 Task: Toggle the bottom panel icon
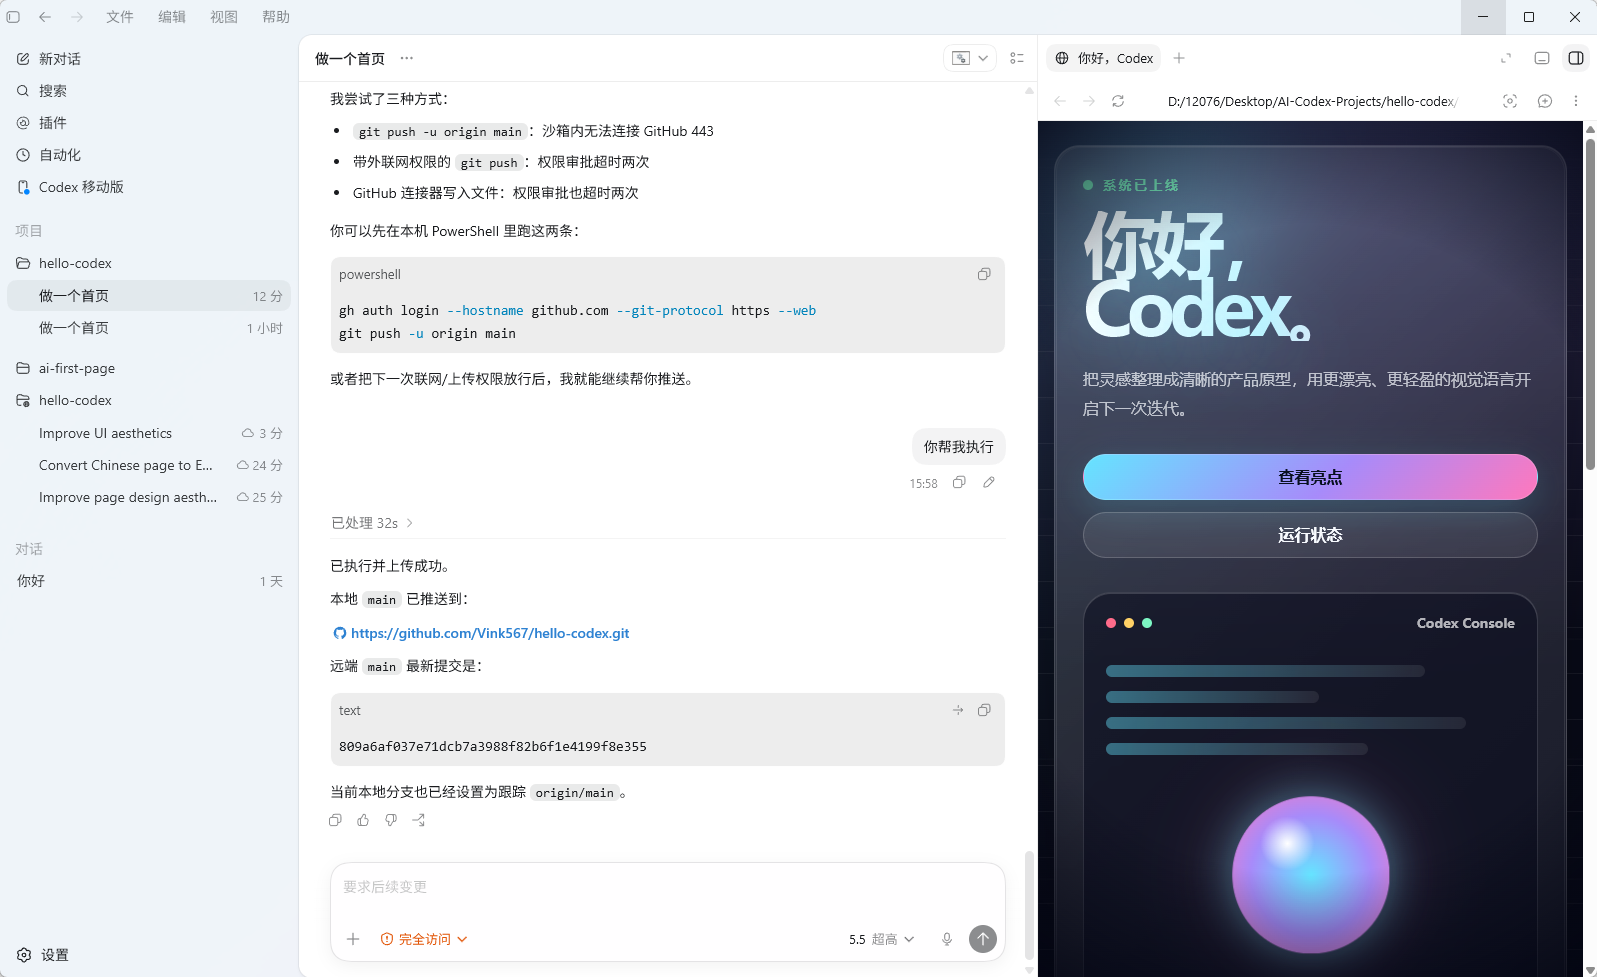click(x=1542, y=58)
